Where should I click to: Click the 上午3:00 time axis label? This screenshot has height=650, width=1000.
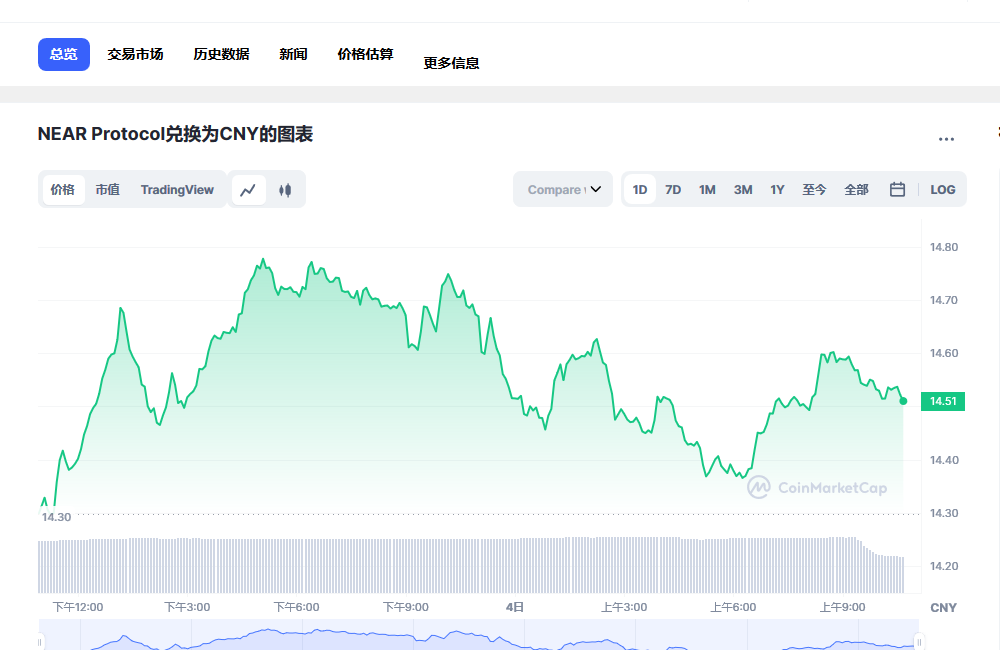click(624, 607)
